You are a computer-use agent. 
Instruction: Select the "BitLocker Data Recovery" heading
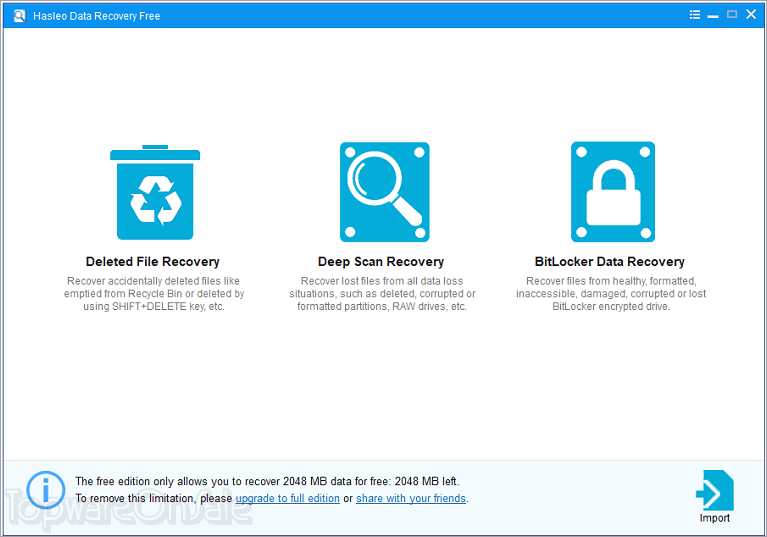[x=609, y=262]
